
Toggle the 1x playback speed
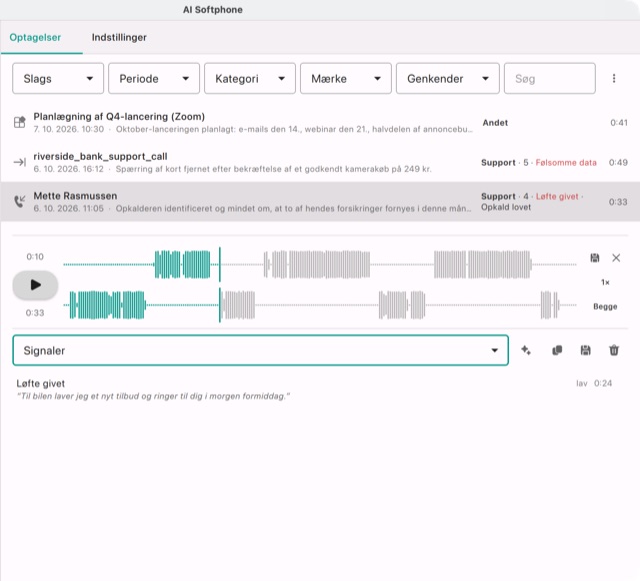tap(605, 282)
